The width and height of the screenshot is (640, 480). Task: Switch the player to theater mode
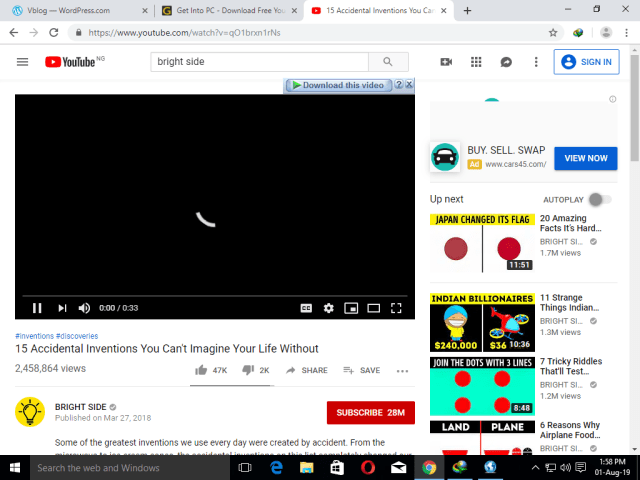(373, 308)
